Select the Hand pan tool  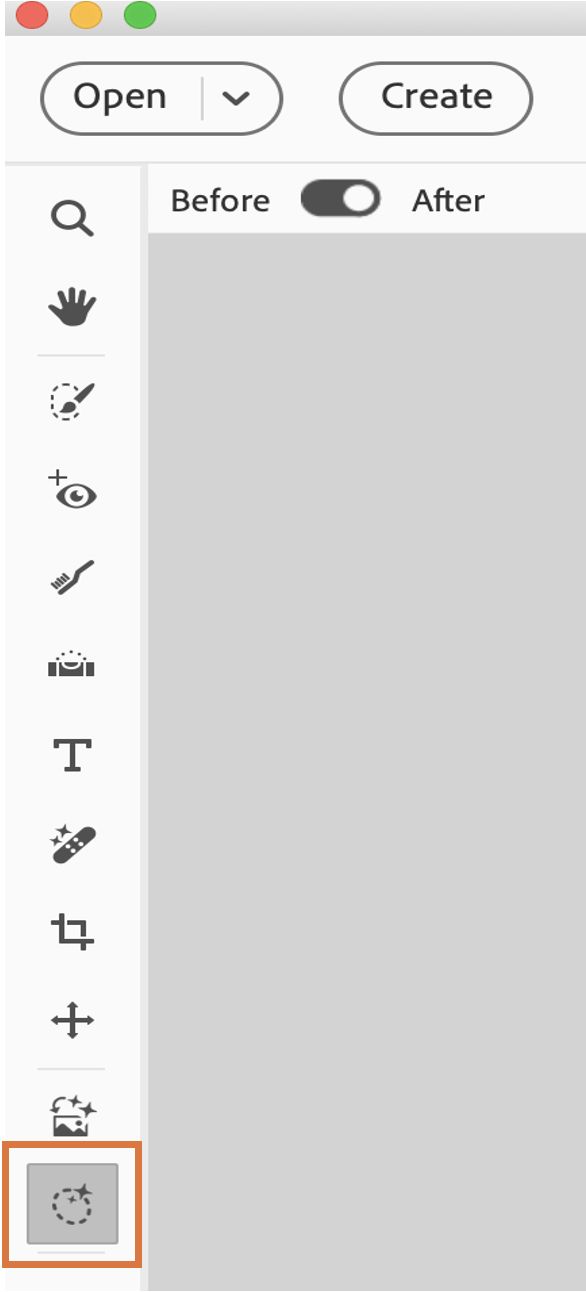(72, 306)
